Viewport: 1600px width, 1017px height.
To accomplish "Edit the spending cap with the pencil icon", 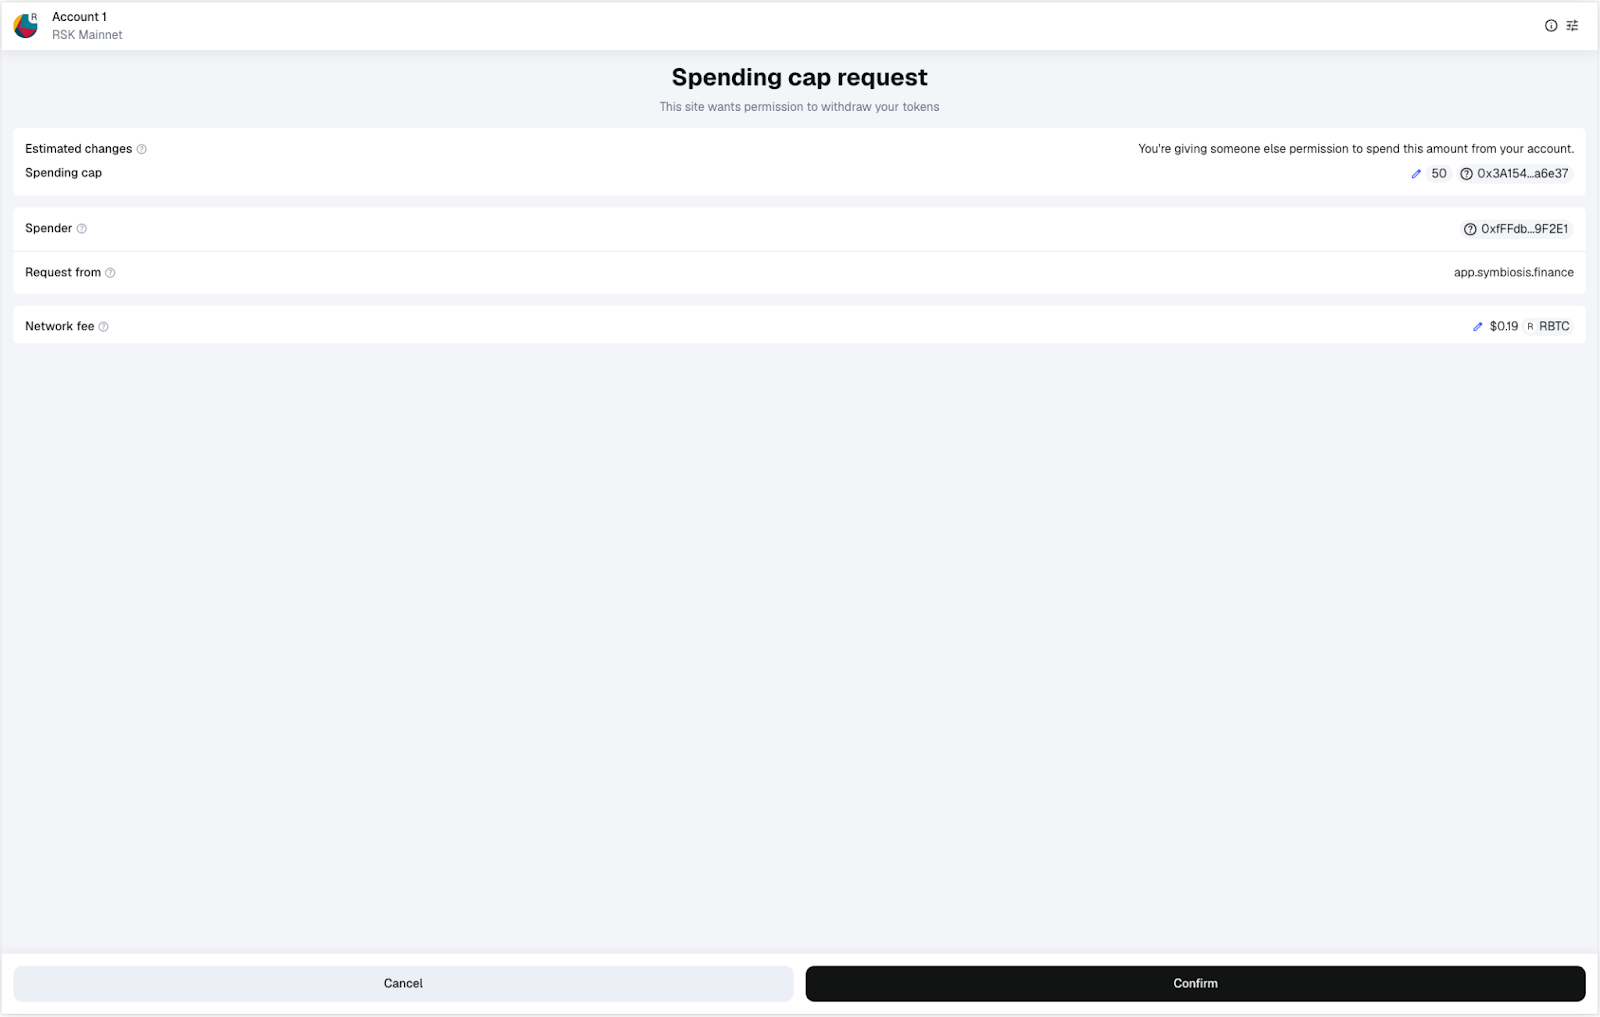I will point(1416,173).
